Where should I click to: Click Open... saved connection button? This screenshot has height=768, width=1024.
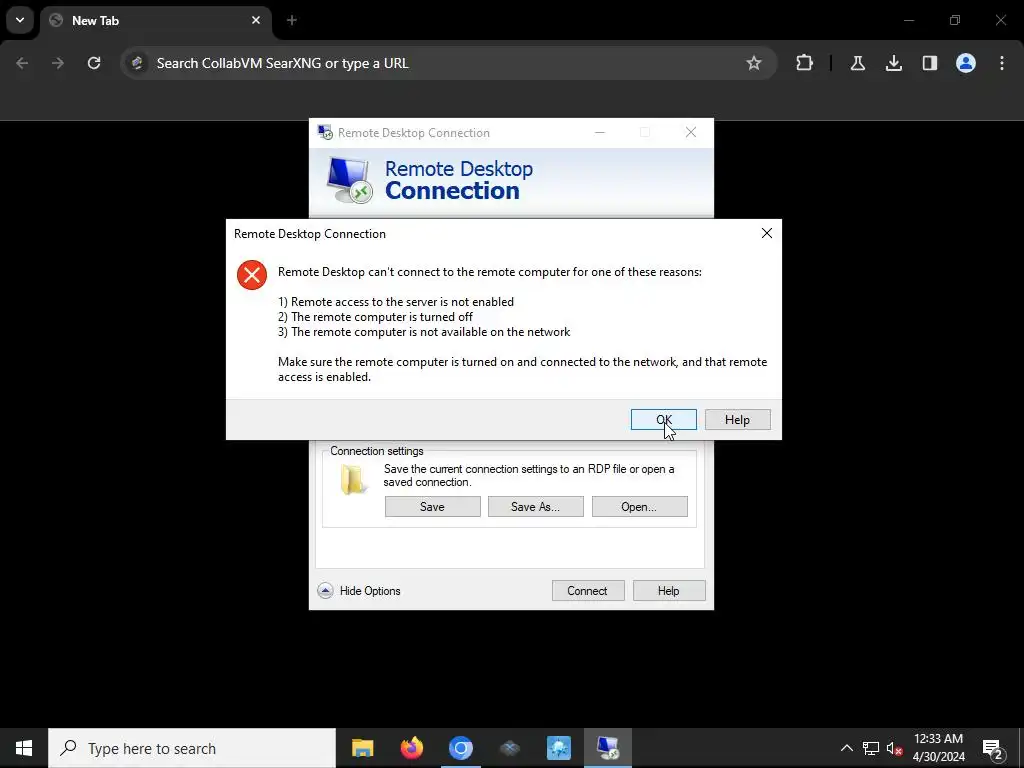click(639, 506)
